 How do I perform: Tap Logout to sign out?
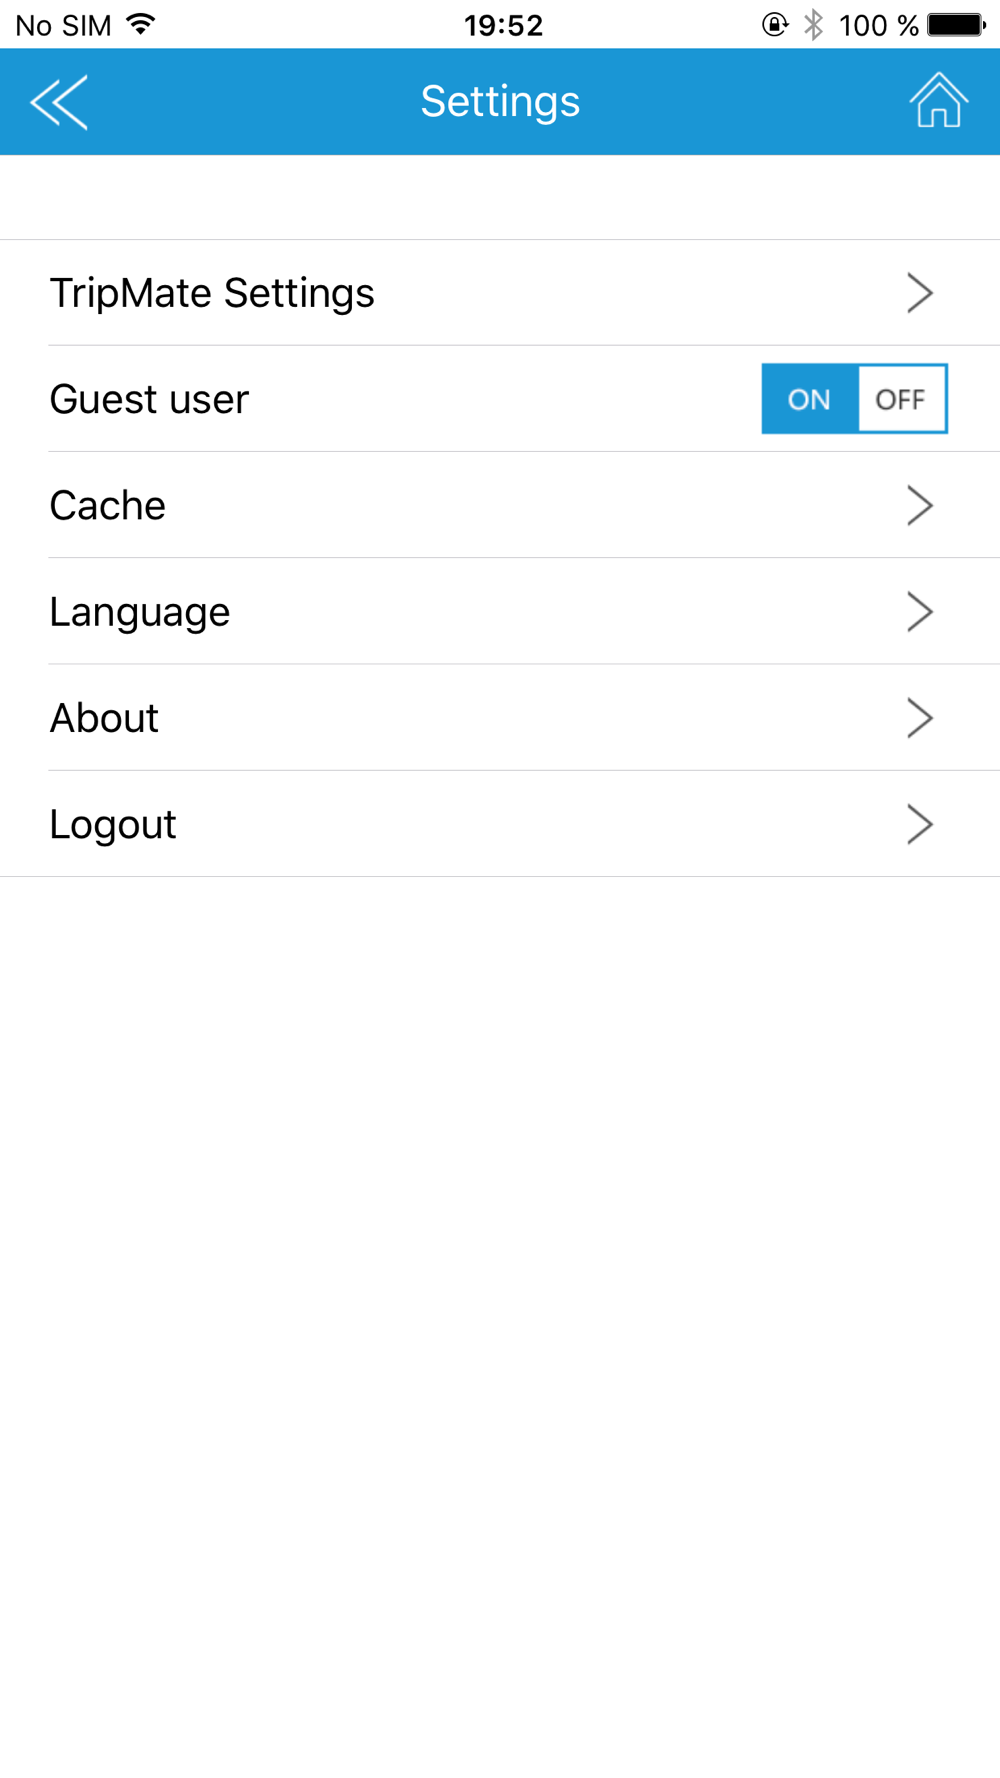[500, 824]
